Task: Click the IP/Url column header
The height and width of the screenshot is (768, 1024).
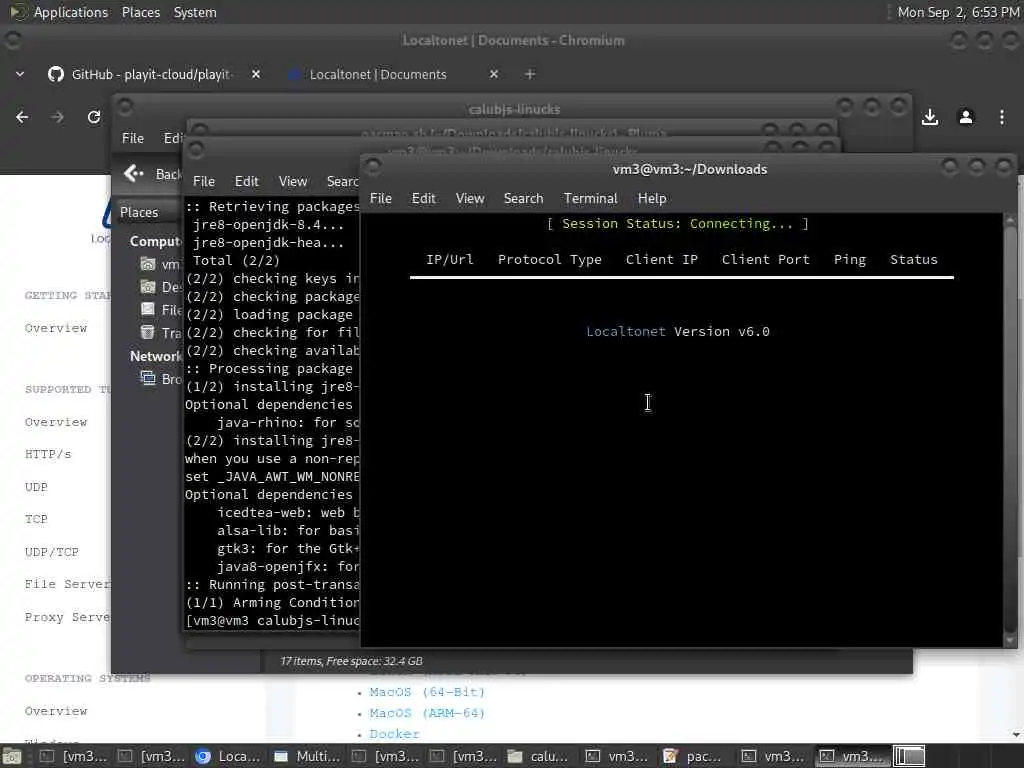Action: tap(450, 260)
